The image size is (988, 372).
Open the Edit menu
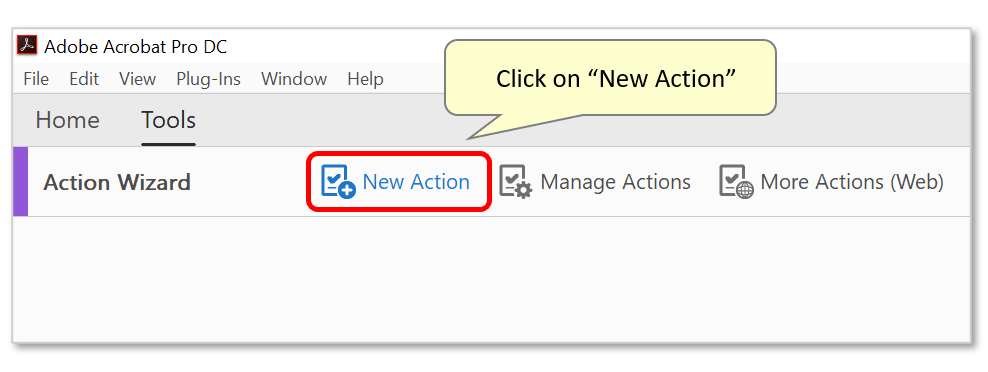tap(84, 79)
